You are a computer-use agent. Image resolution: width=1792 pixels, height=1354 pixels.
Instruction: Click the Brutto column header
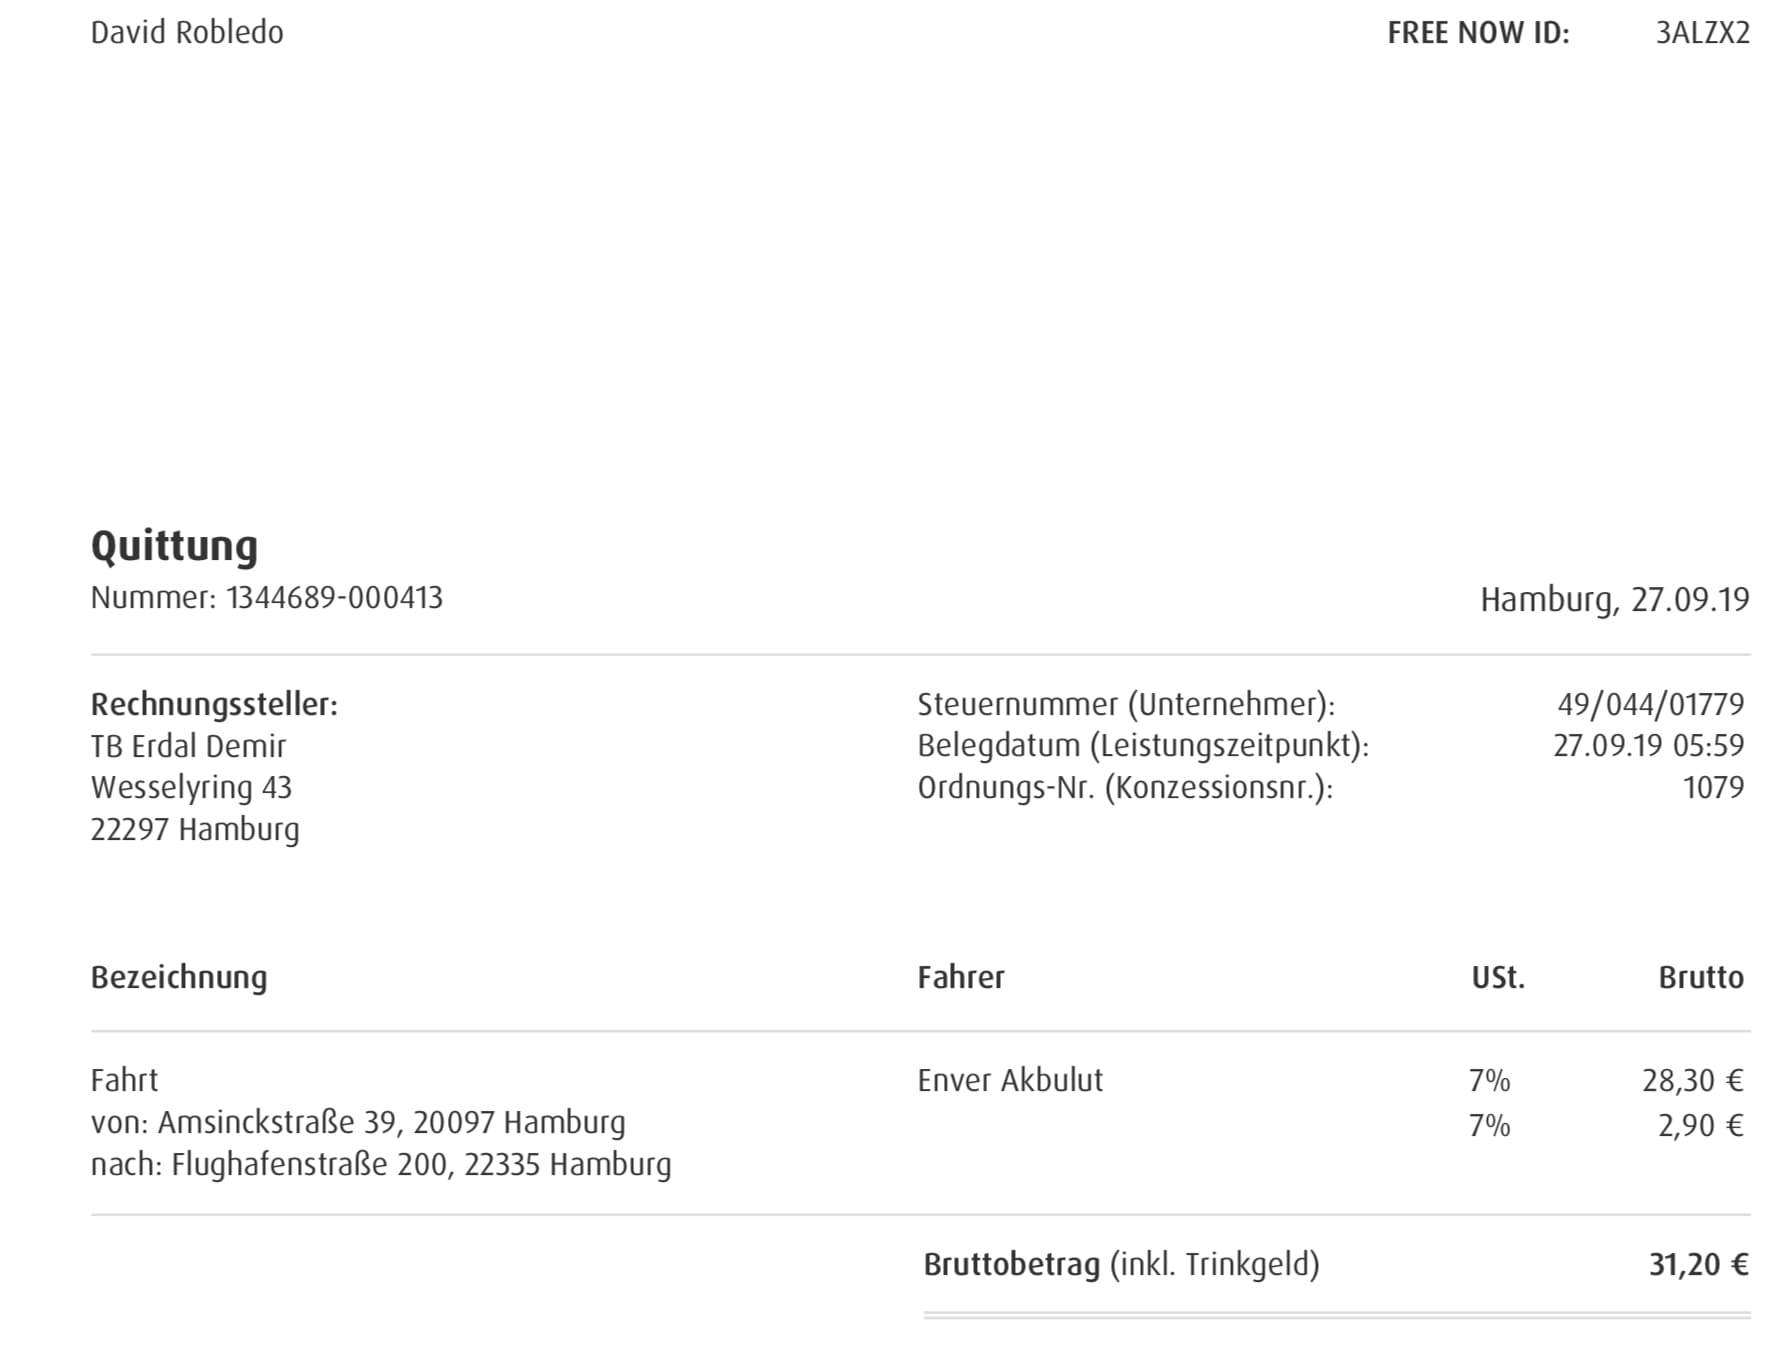click(1701, 977)
